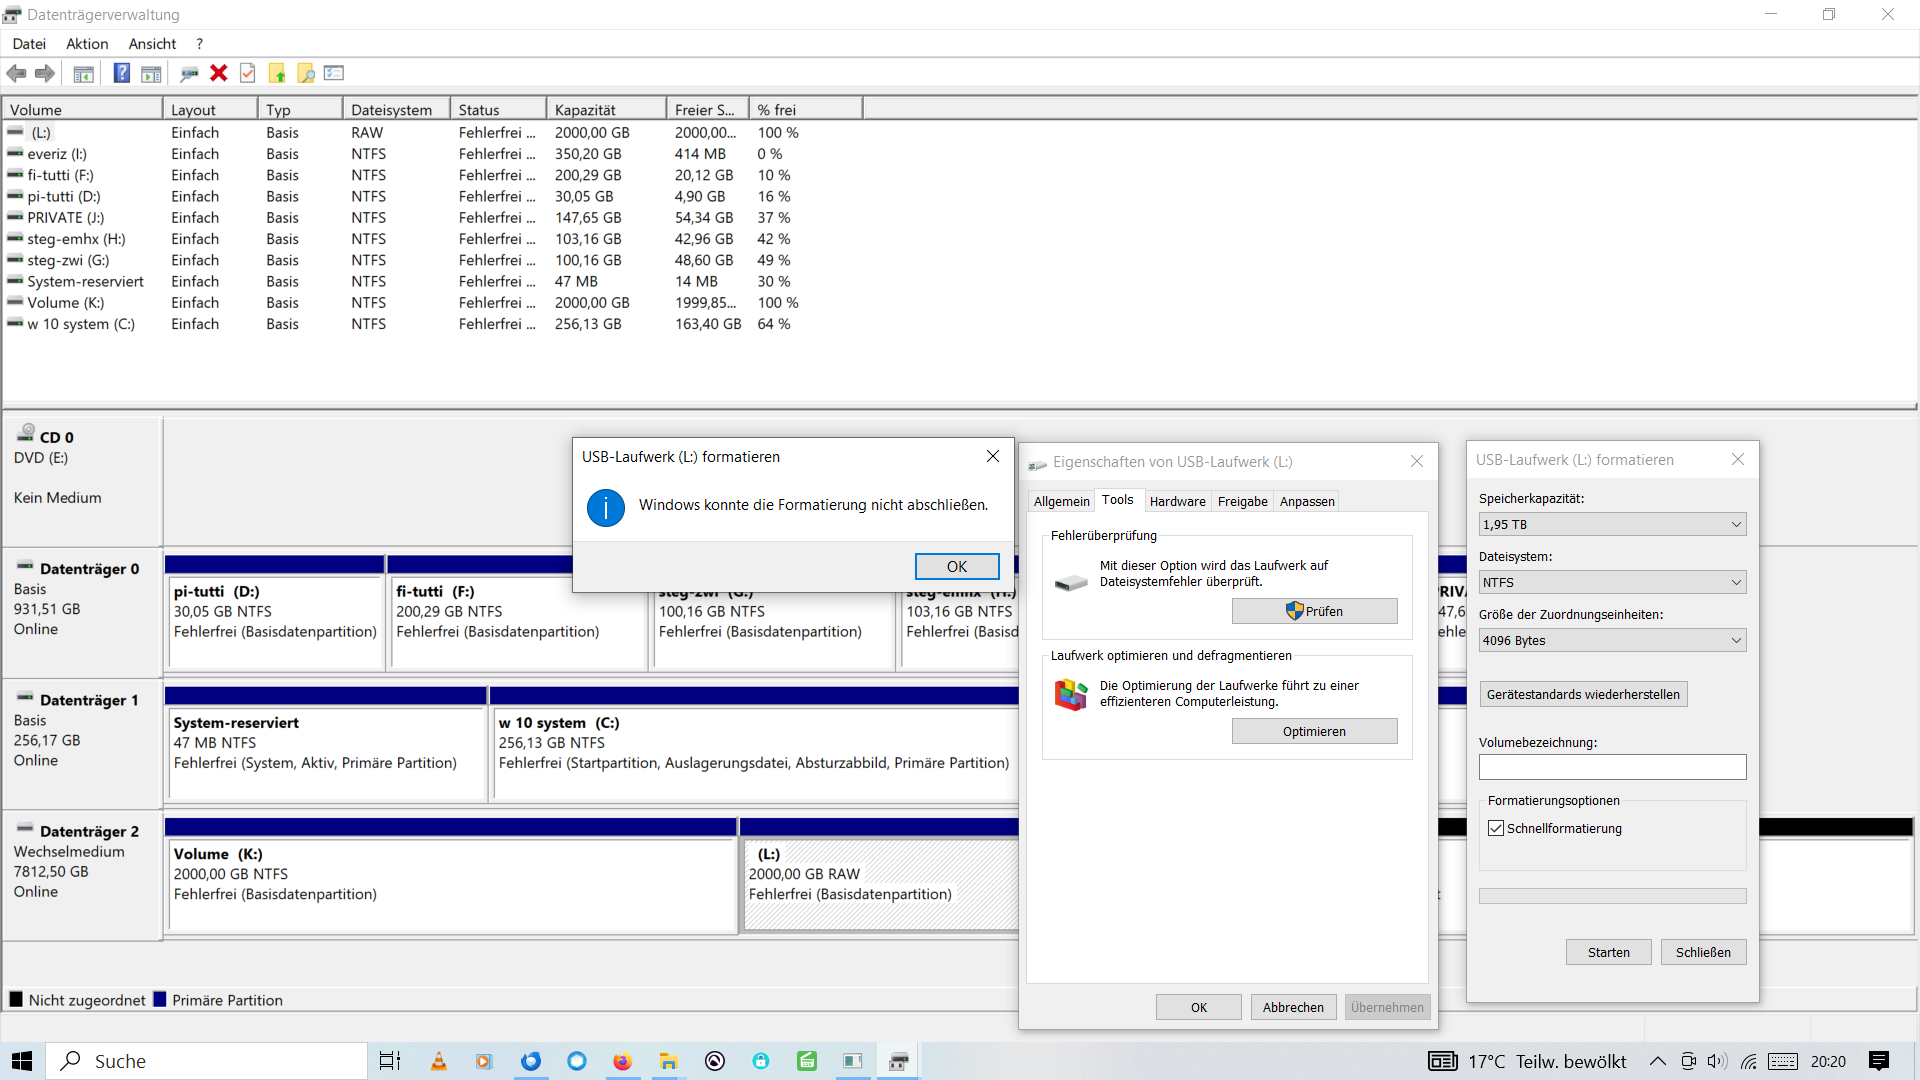The height and width of the screenshot is (1080, 1920).
Task: Close the format error message dialog
Action: tap(992, 456)
